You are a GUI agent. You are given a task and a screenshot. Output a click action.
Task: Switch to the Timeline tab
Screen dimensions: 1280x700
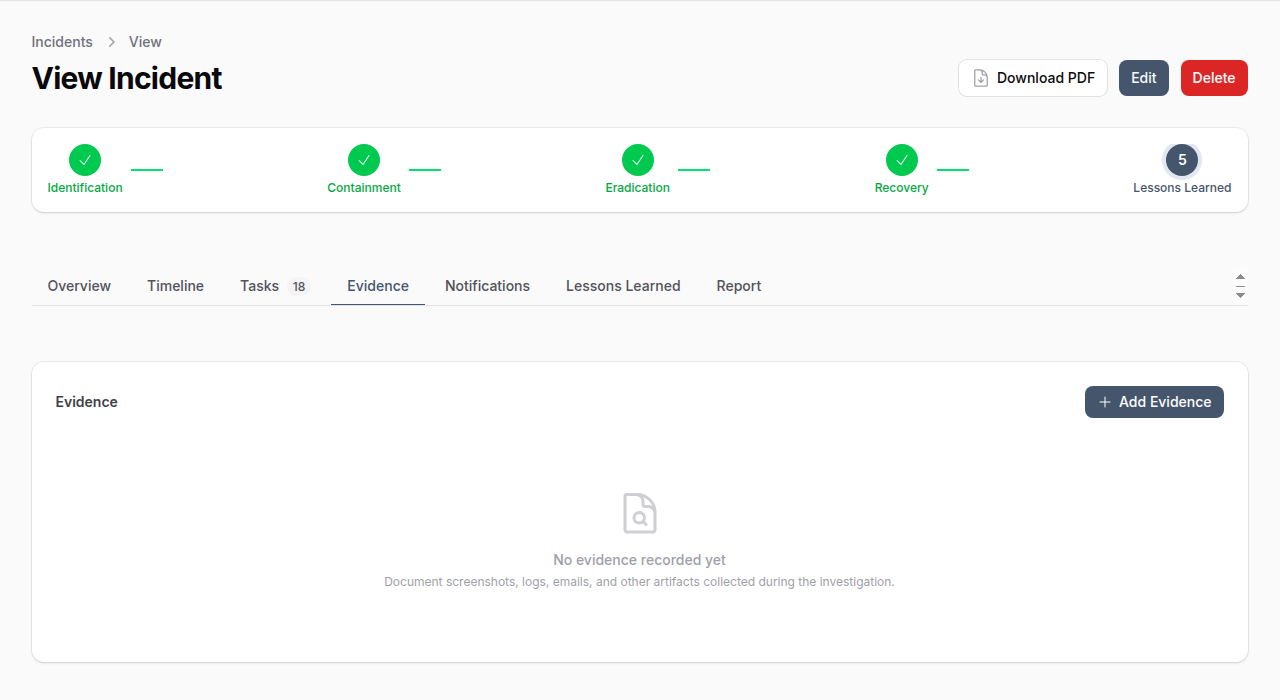[x=175, y=286]
